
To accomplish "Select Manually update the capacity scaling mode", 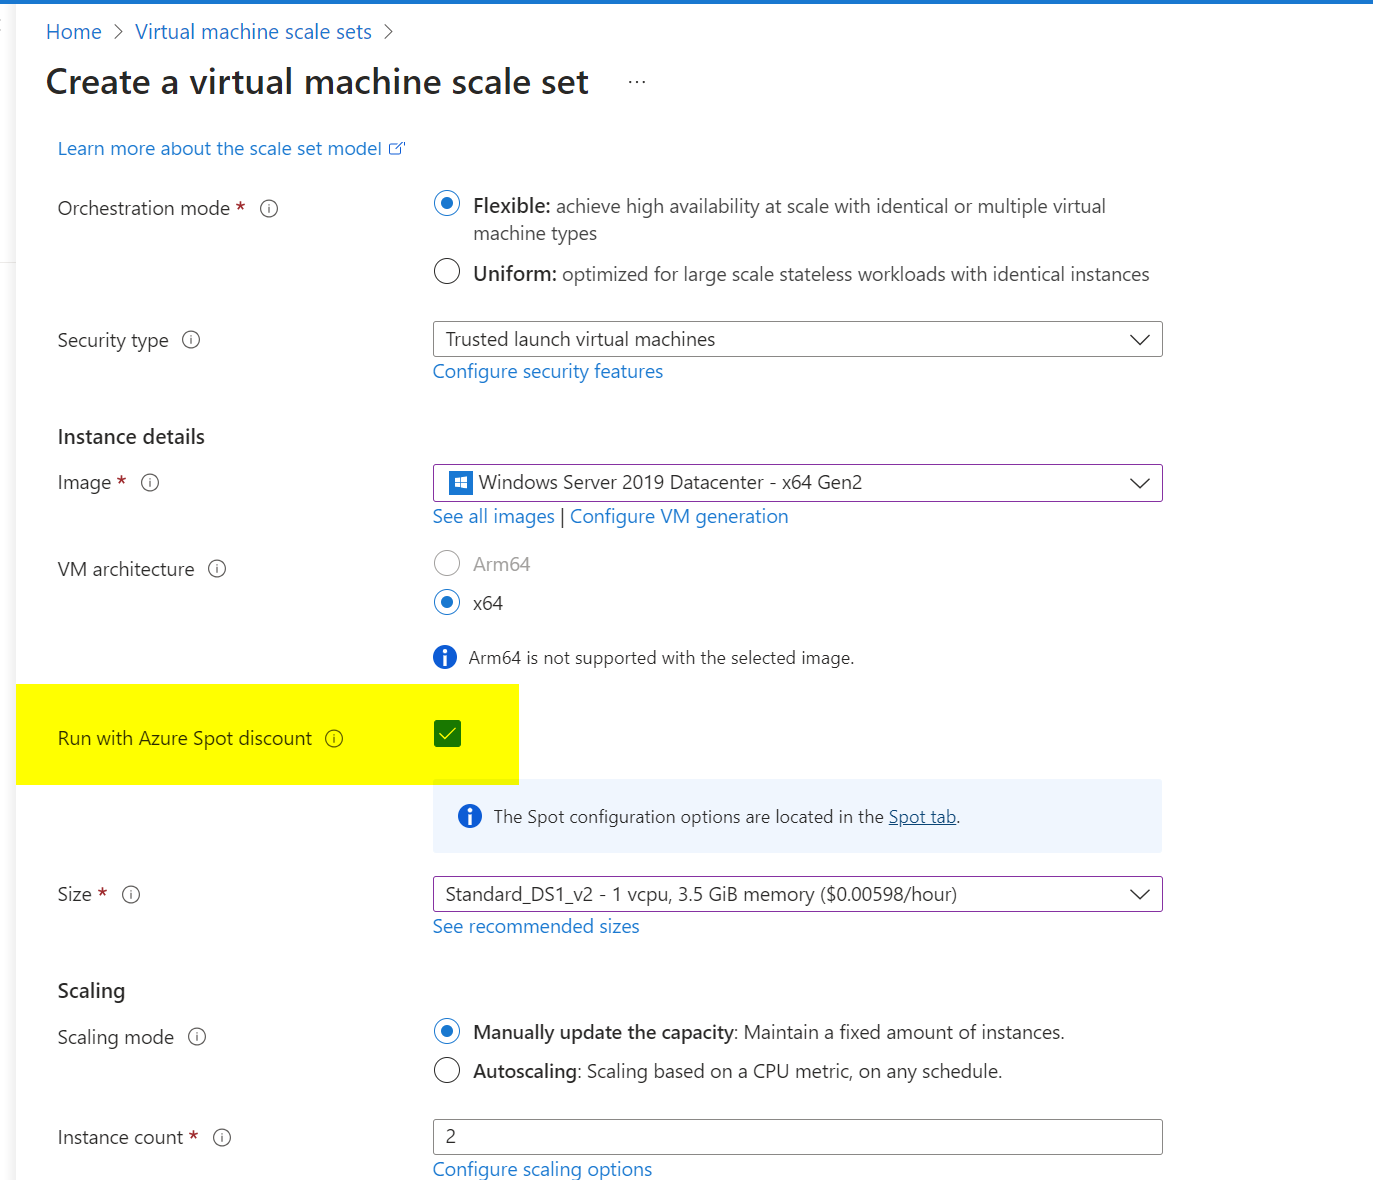I will click(x=447, y=1031).
